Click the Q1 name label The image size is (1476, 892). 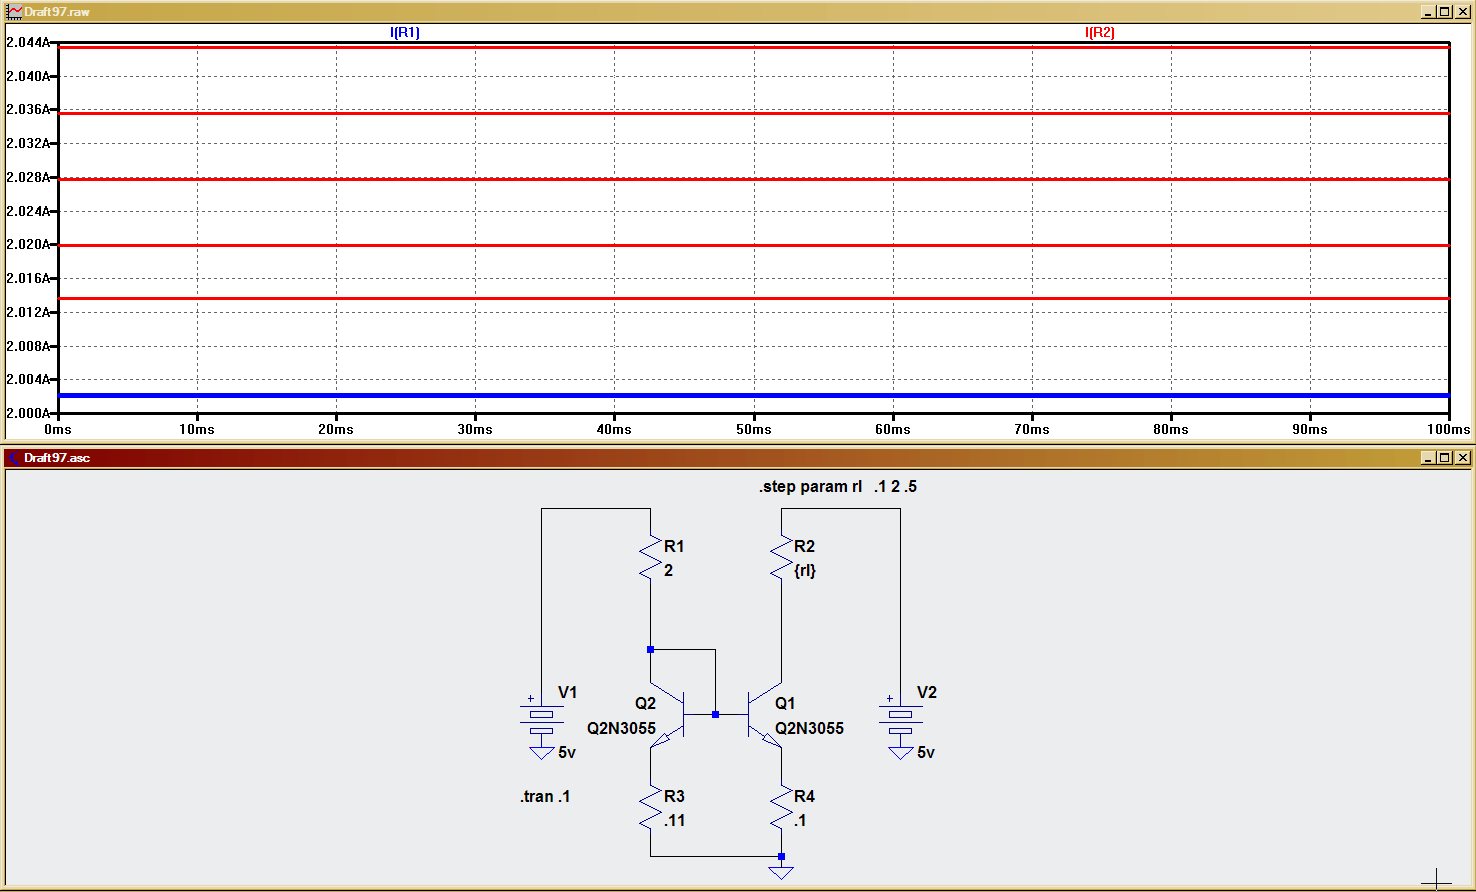point(785,704)
